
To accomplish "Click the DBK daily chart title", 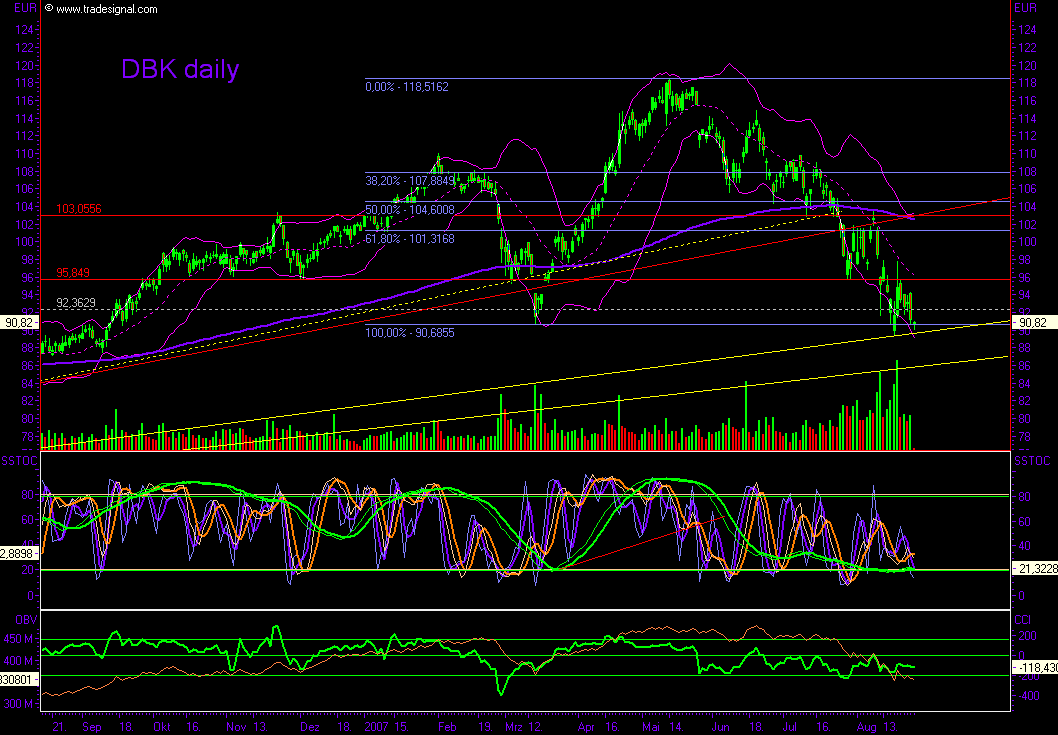I will coord(180,69).
